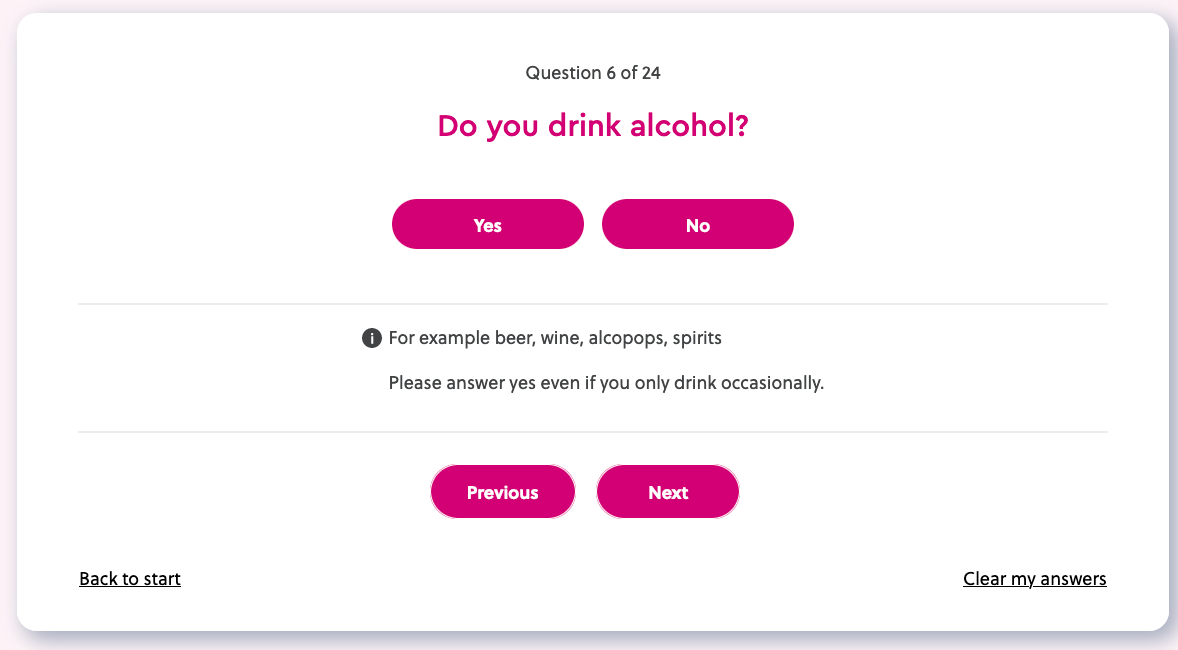This screenshot has height=650, width=1178.
Task: Restart the quiz via Back to start
Action: click(130, 579)
